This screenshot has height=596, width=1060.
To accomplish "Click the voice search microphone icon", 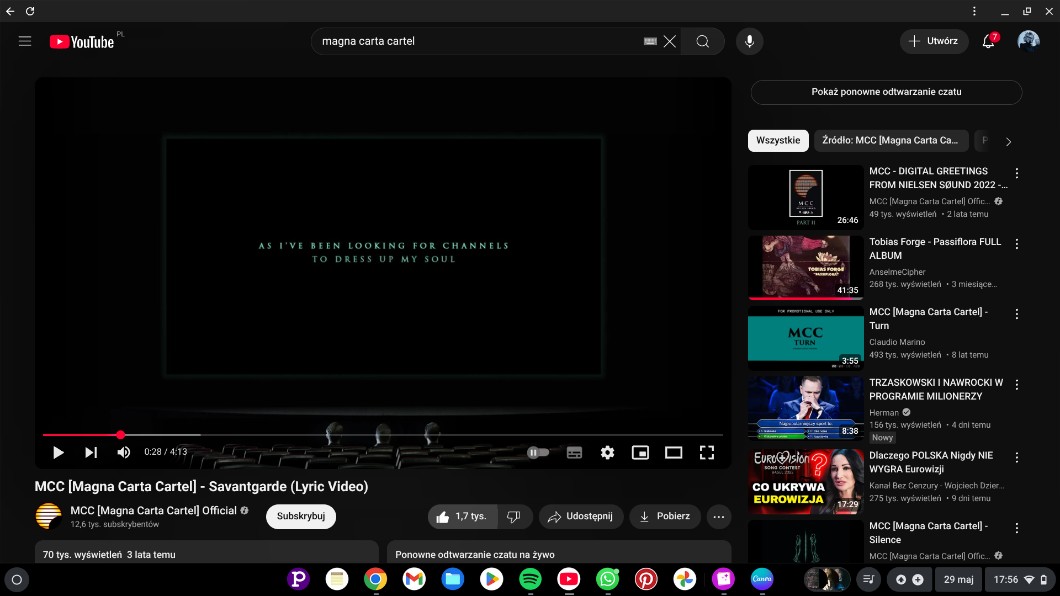I will (x=748, y=41).
